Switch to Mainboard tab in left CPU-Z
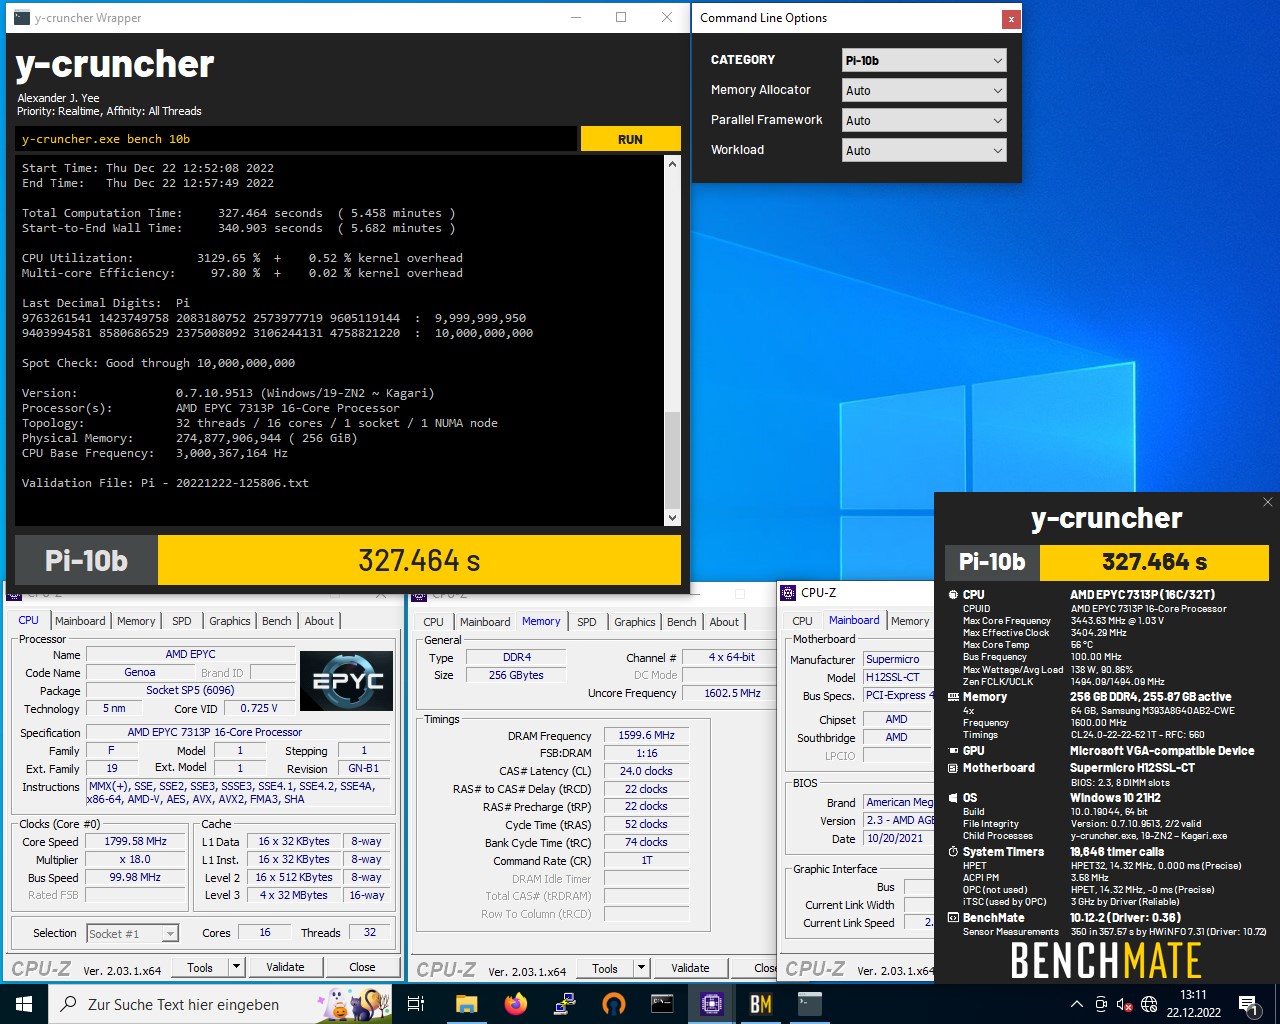This screenshot has width=1280, height=1024. tap(80, 621)
